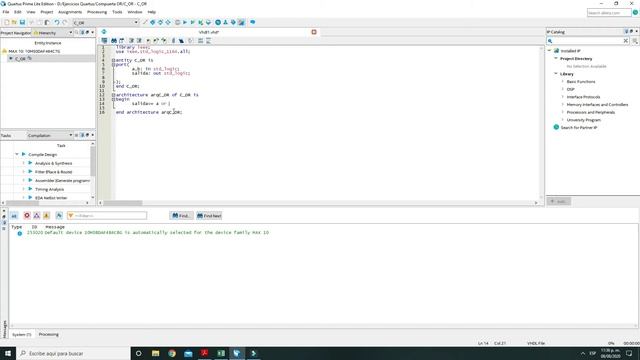Switch to the Processing messages tab
The width and height of the screenshot is (640, 360).
[49, 334]
